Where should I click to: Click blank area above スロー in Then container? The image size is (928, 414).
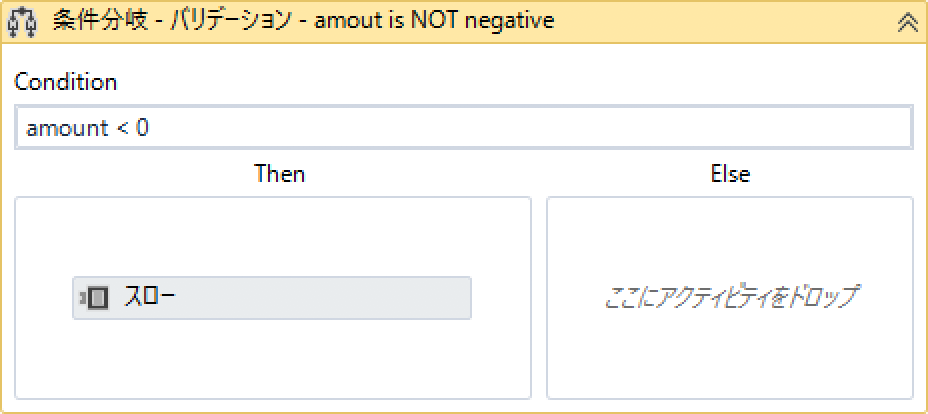point(272,235)
